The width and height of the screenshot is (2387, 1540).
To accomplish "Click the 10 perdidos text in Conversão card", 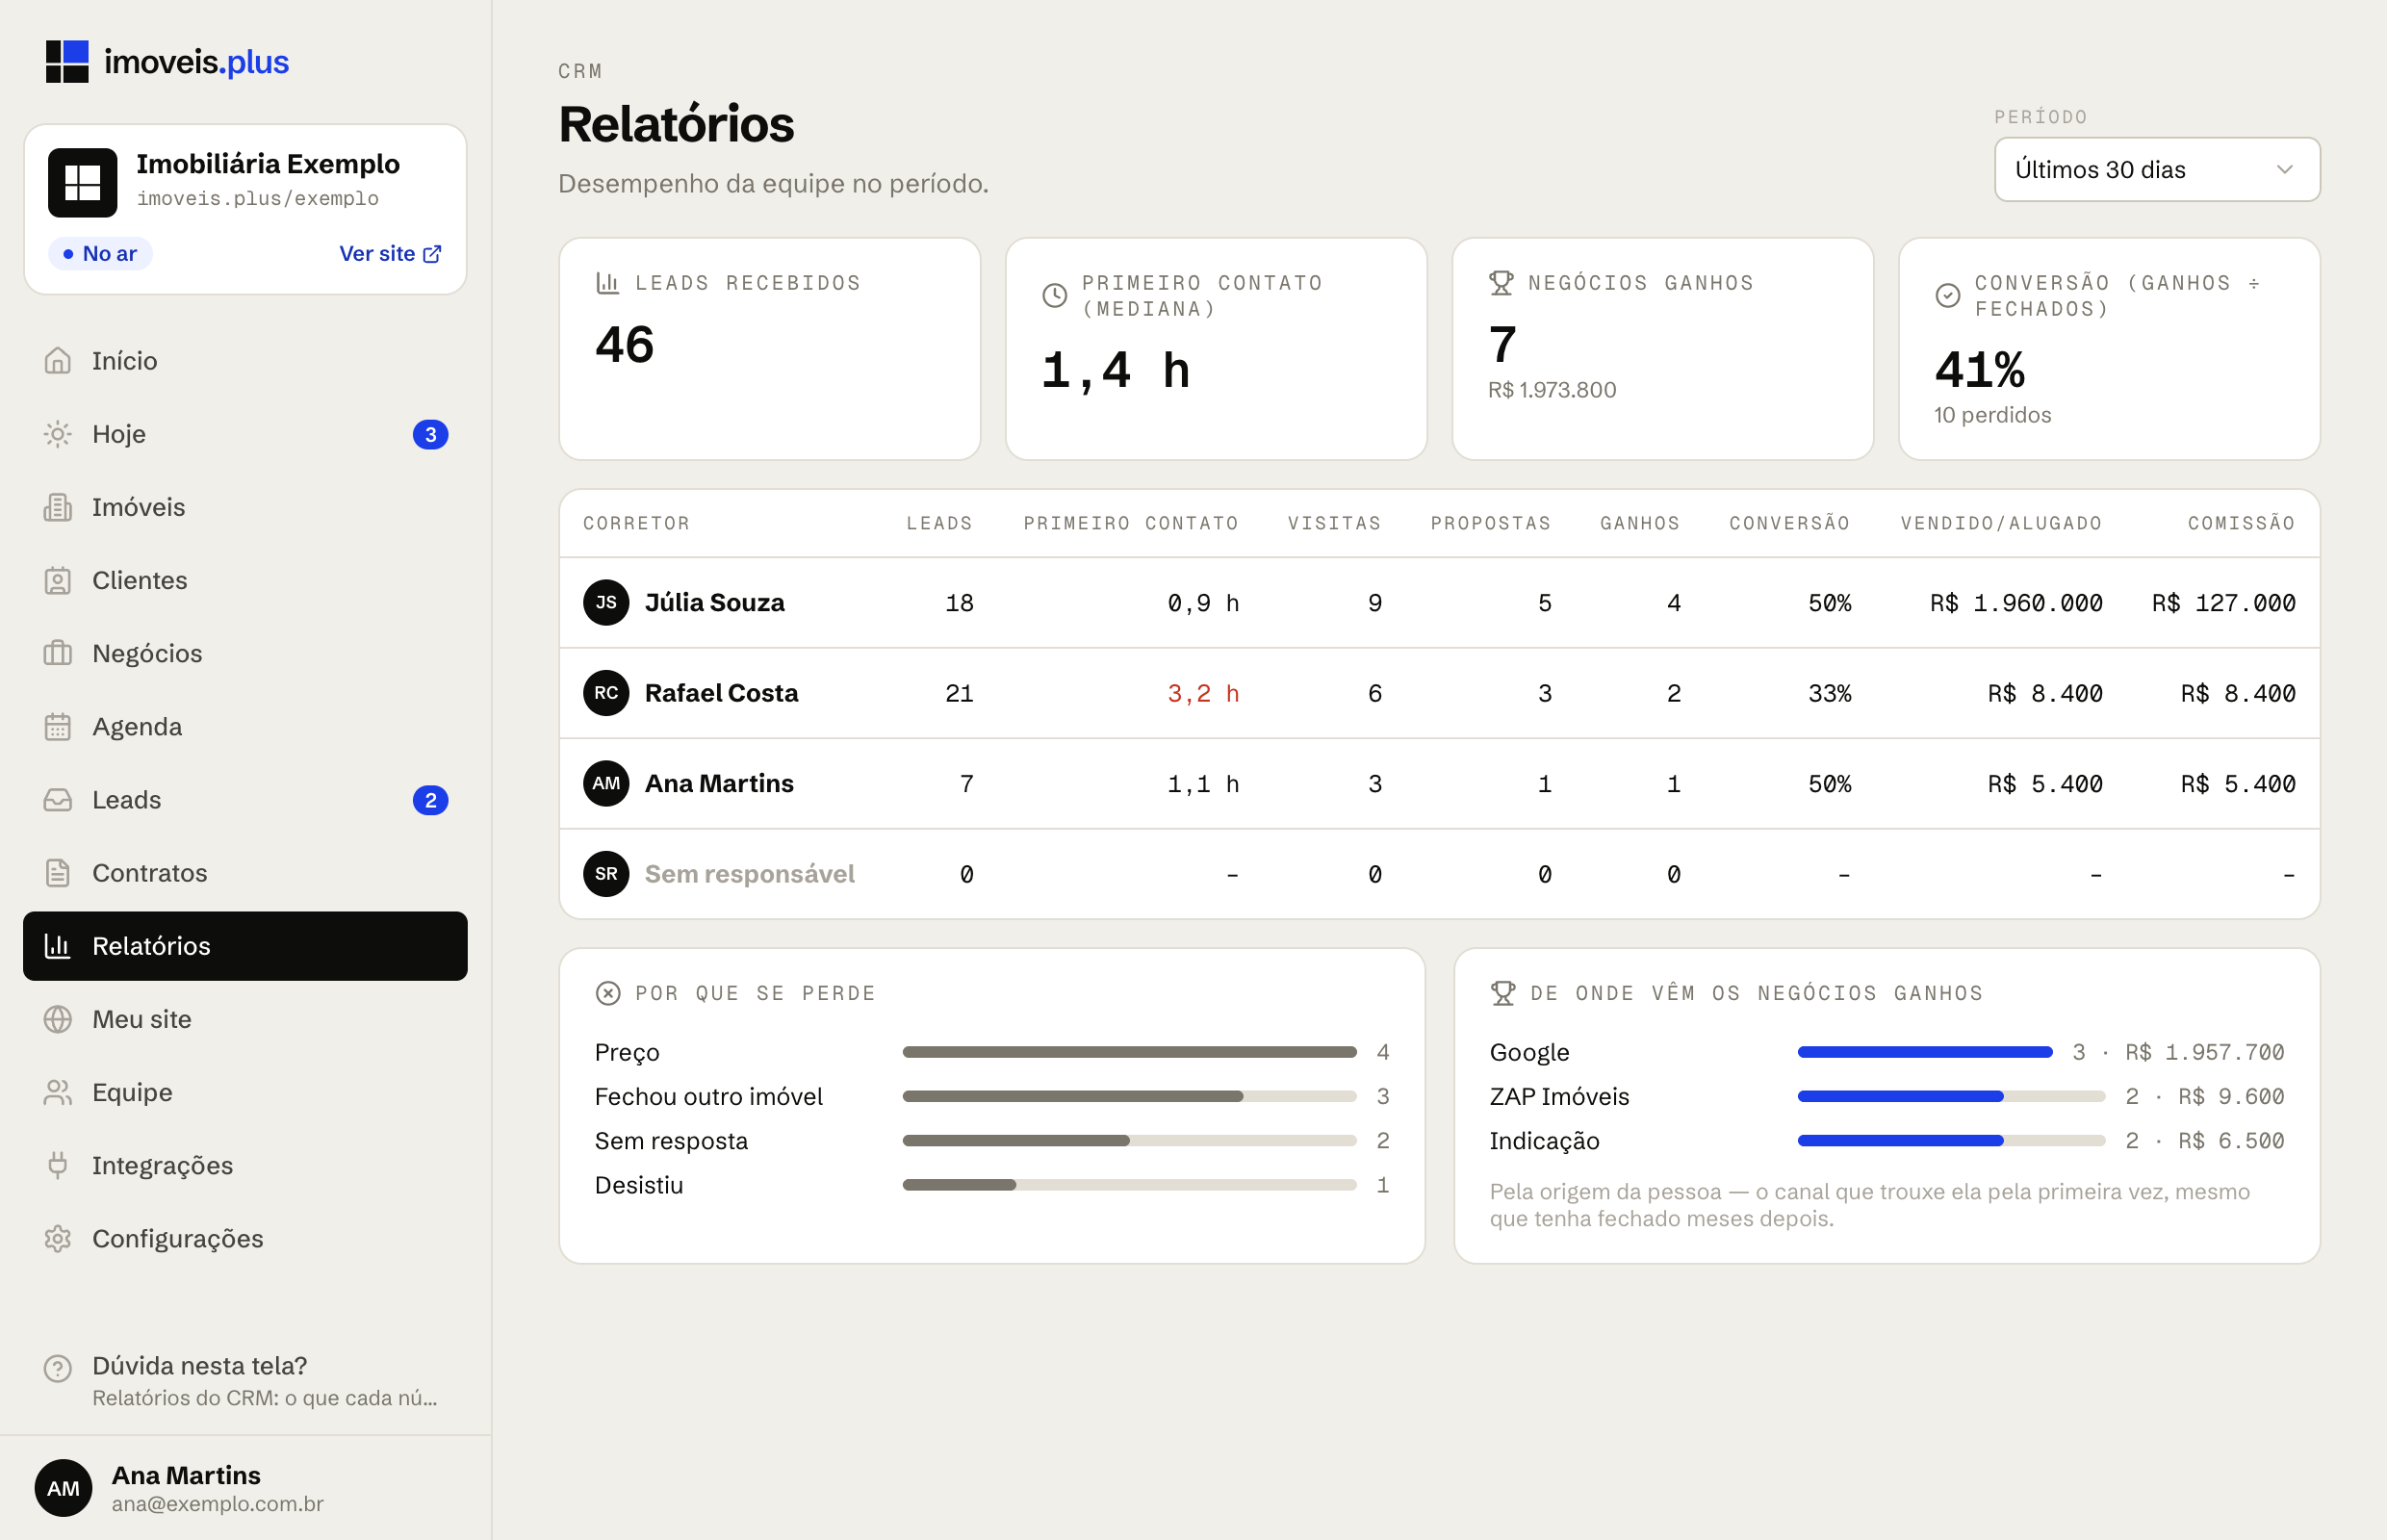I will [x=1992, y=415].
